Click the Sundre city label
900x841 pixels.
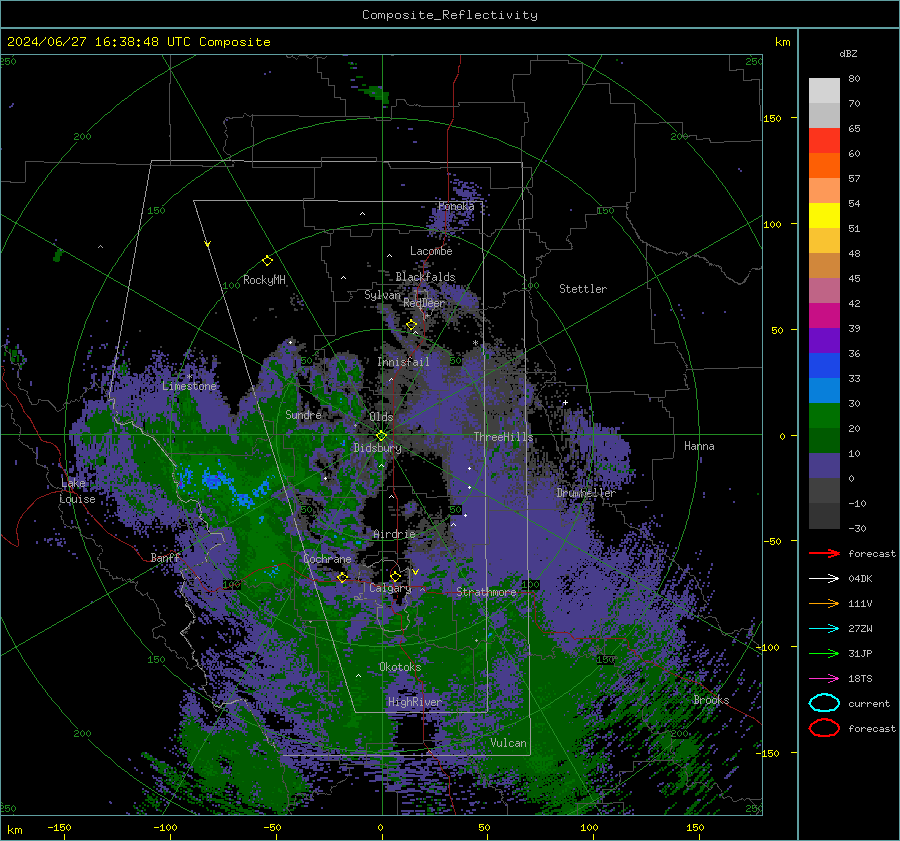coord(303,415)
